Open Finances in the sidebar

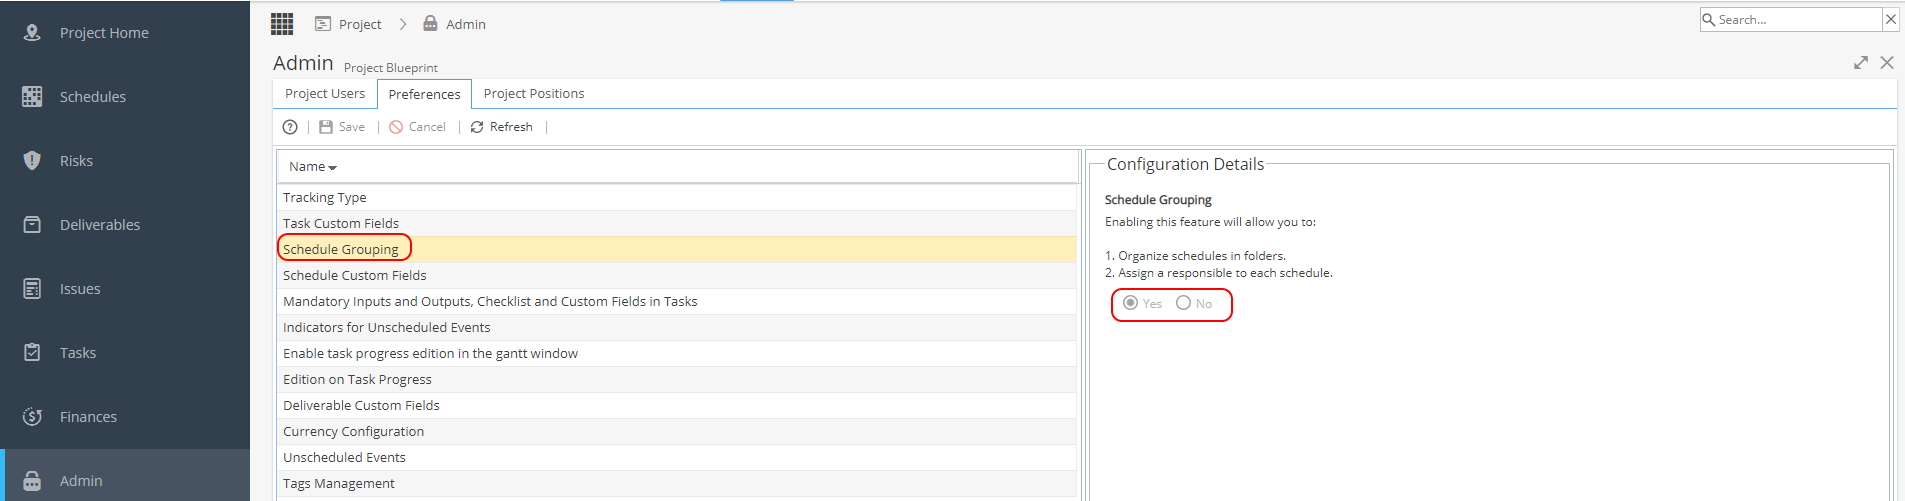(88, 417)
